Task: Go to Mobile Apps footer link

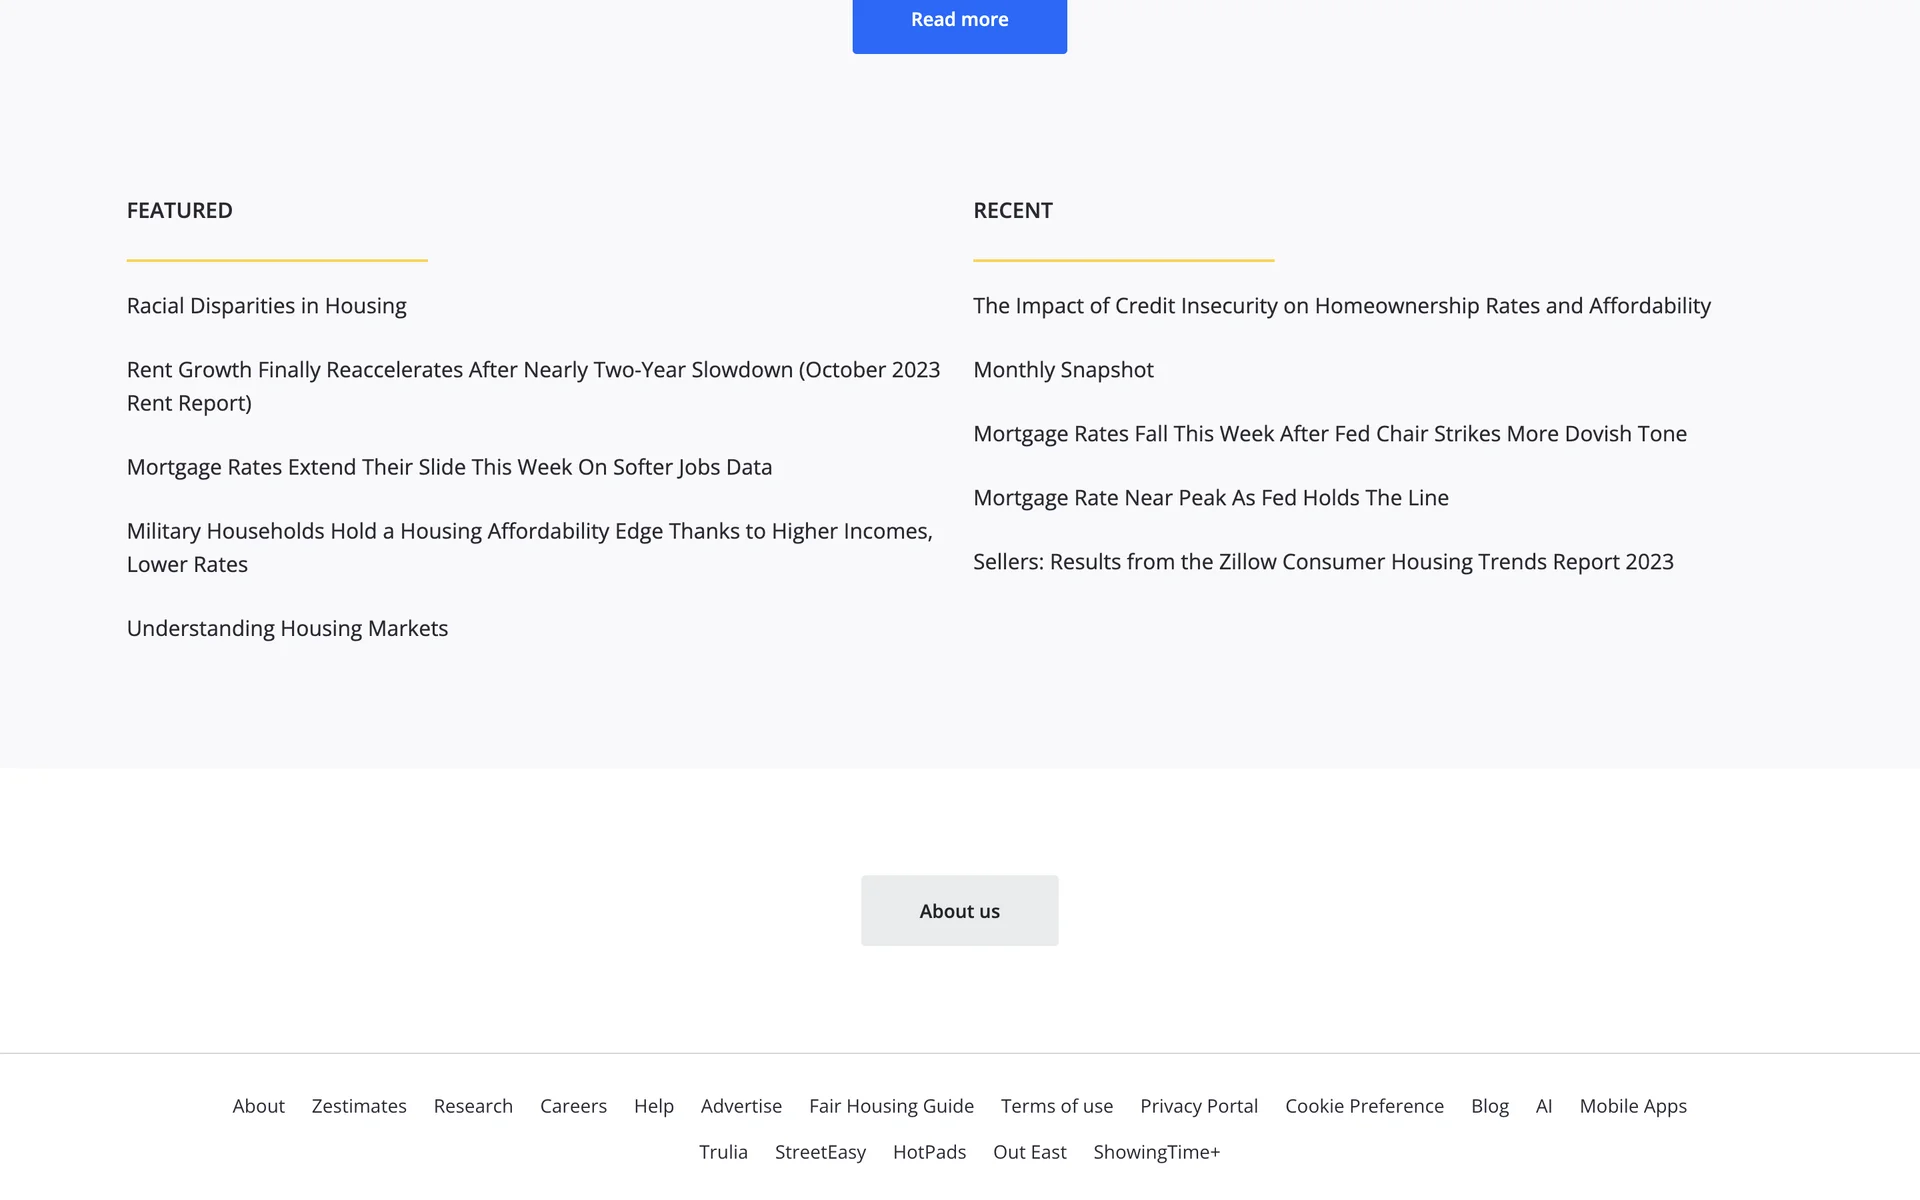Action: (x=1632, y=1106)
